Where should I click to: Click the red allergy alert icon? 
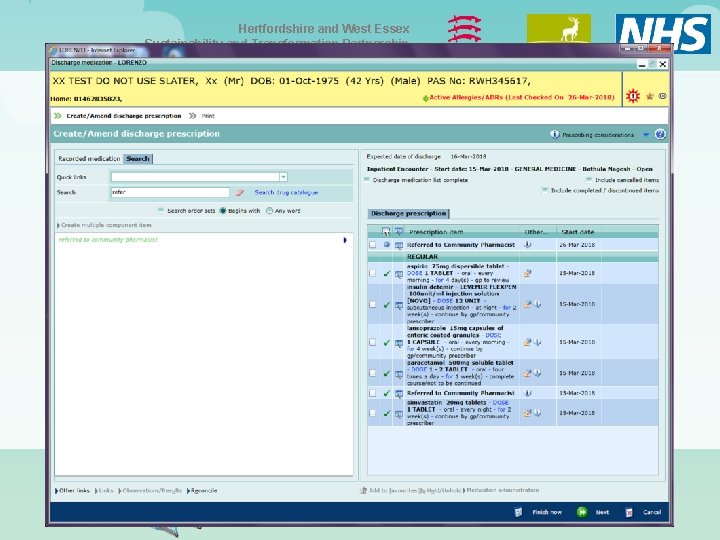633,96
